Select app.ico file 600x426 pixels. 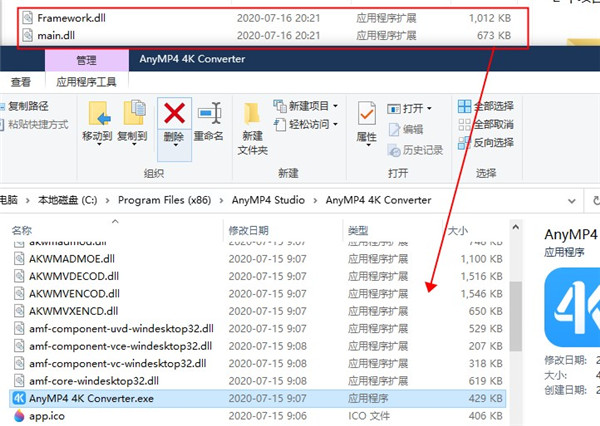pyautogui.click(x=257, y=416)
